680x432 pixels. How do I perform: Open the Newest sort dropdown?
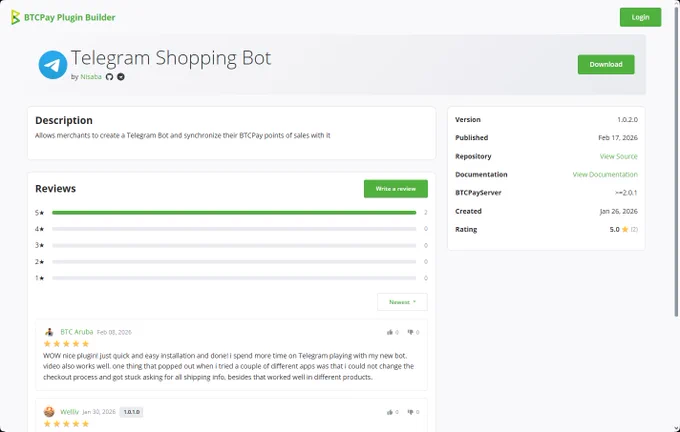(402, 302)
